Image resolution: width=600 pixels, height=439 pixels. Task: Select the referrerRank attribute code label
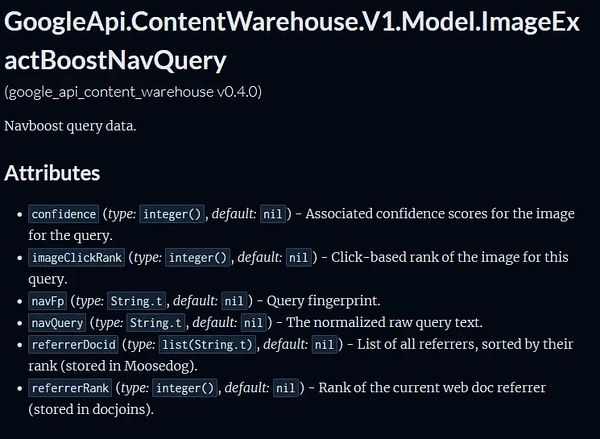(70, 388)
